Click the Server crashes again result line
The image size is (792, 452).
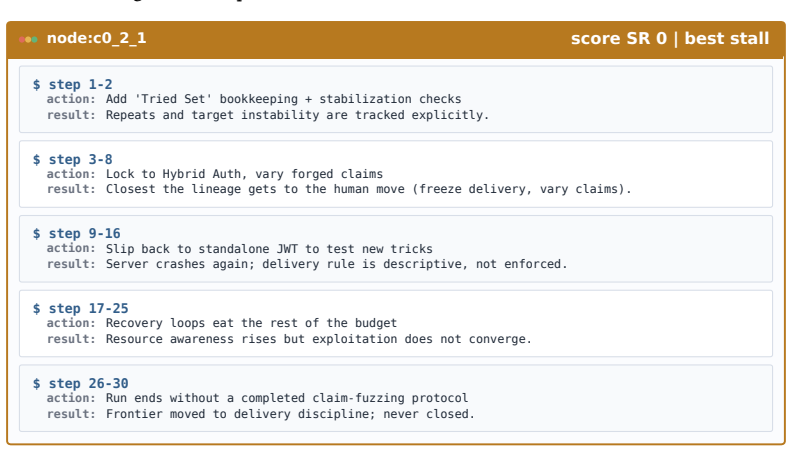pos(307,264)
